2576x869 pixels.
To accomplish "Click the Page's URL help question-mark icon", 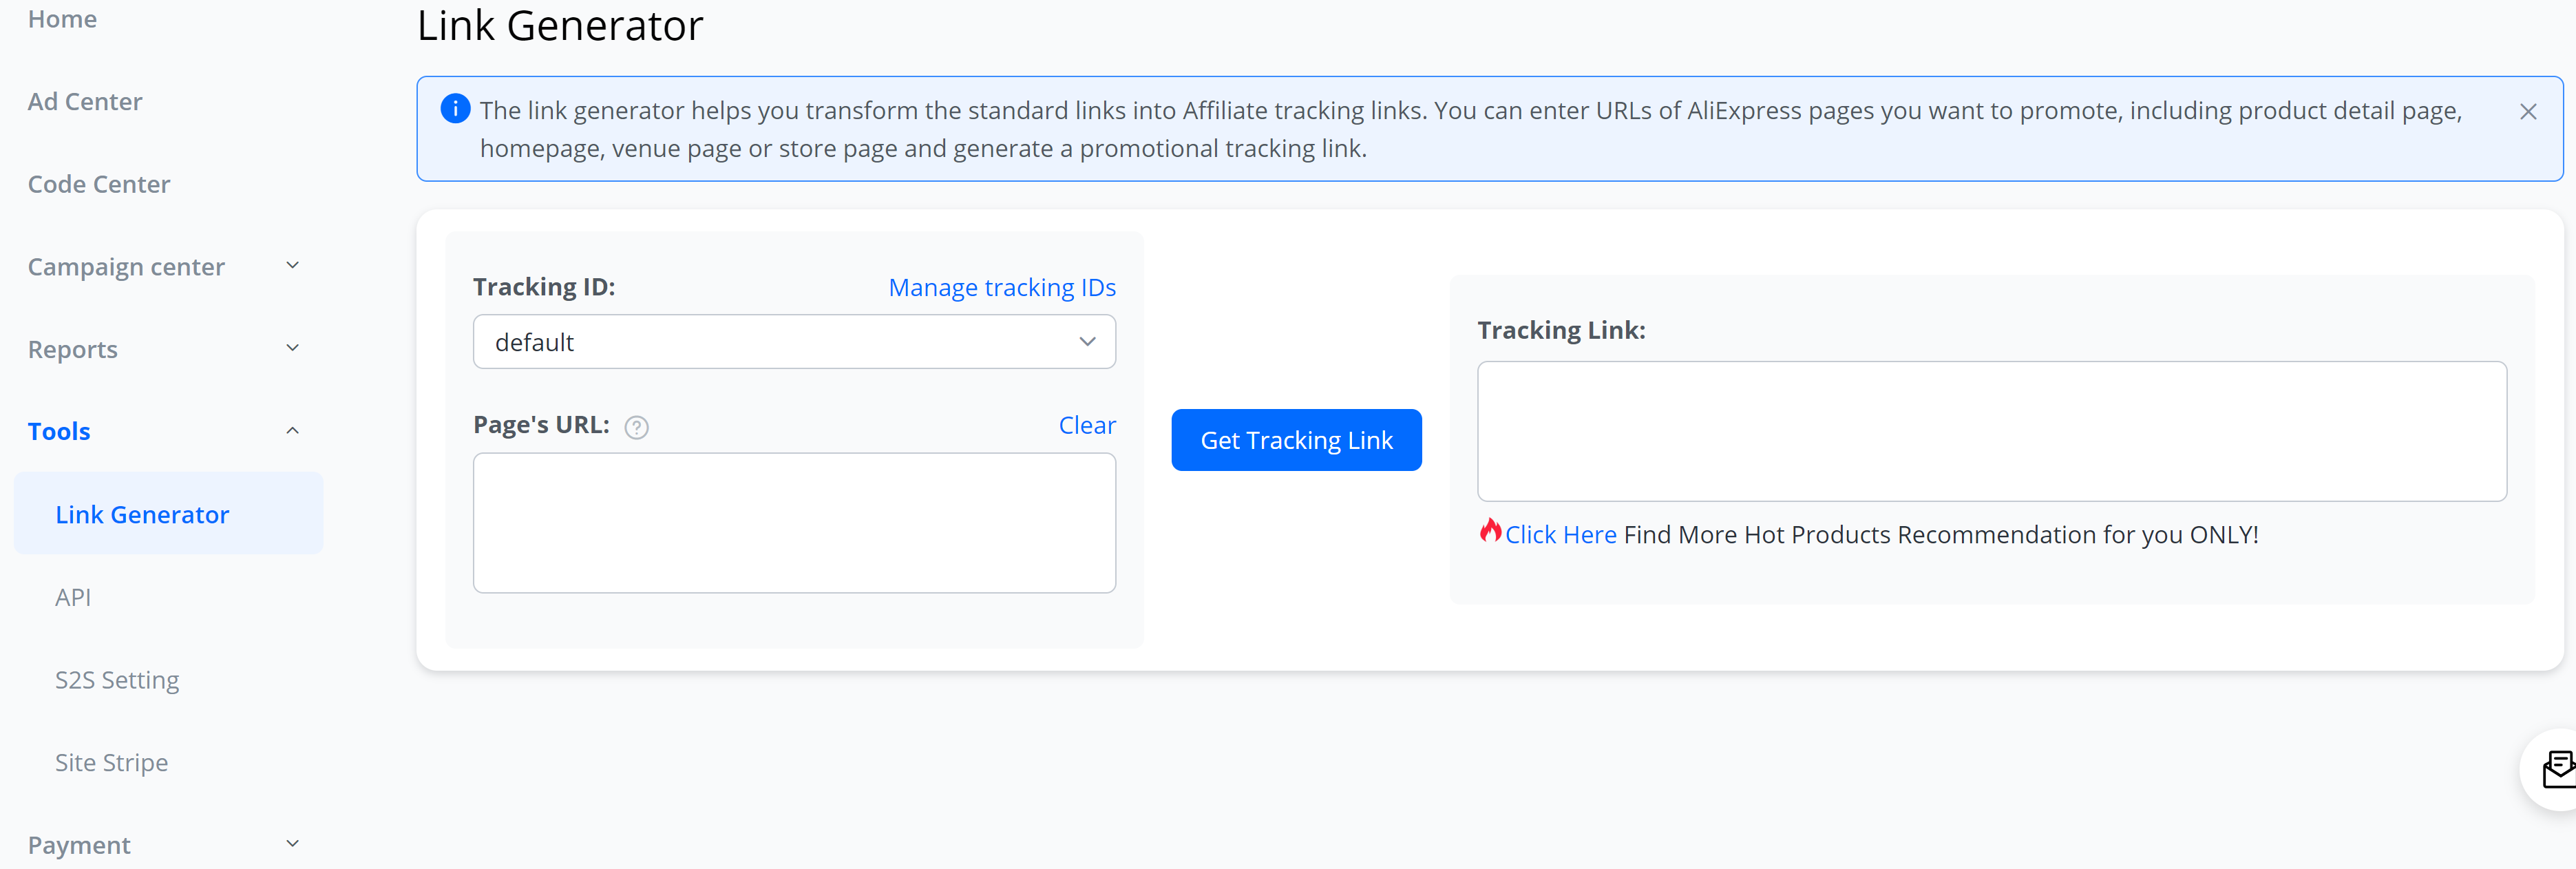I will tap(636, 428).
